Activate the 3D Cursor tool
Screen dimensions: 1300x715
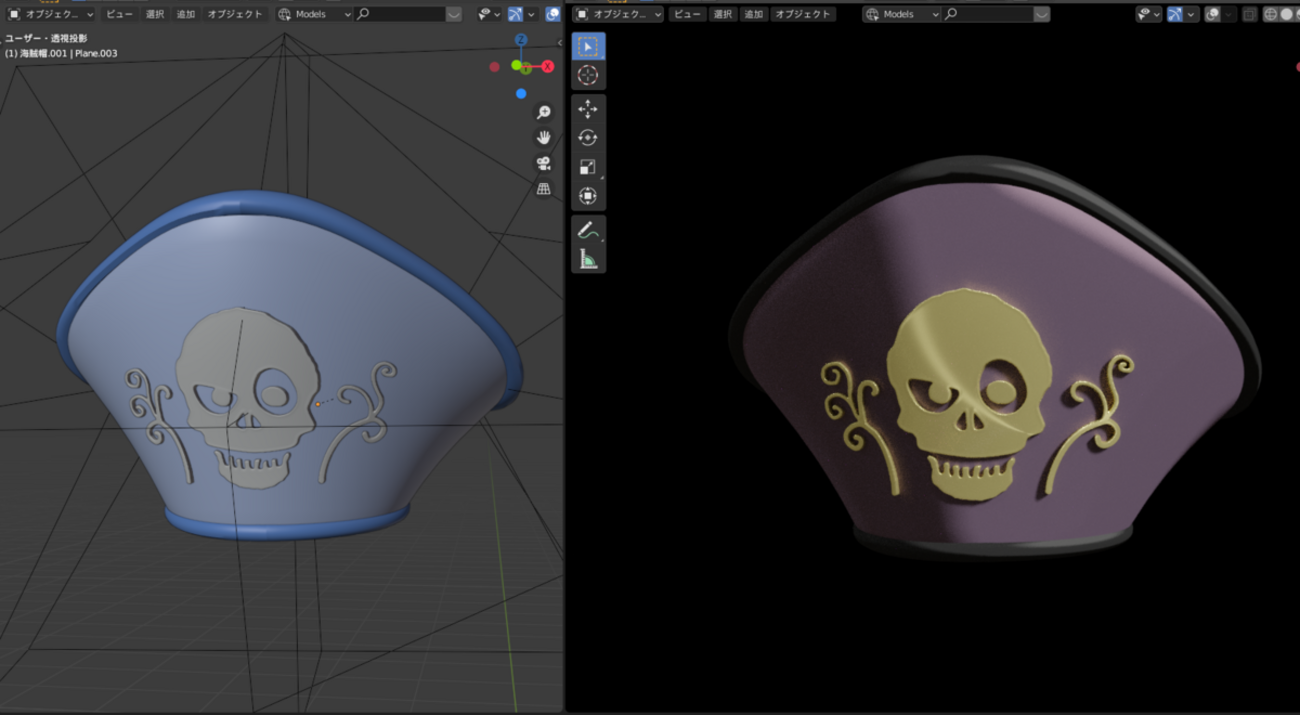pos(588,76)
